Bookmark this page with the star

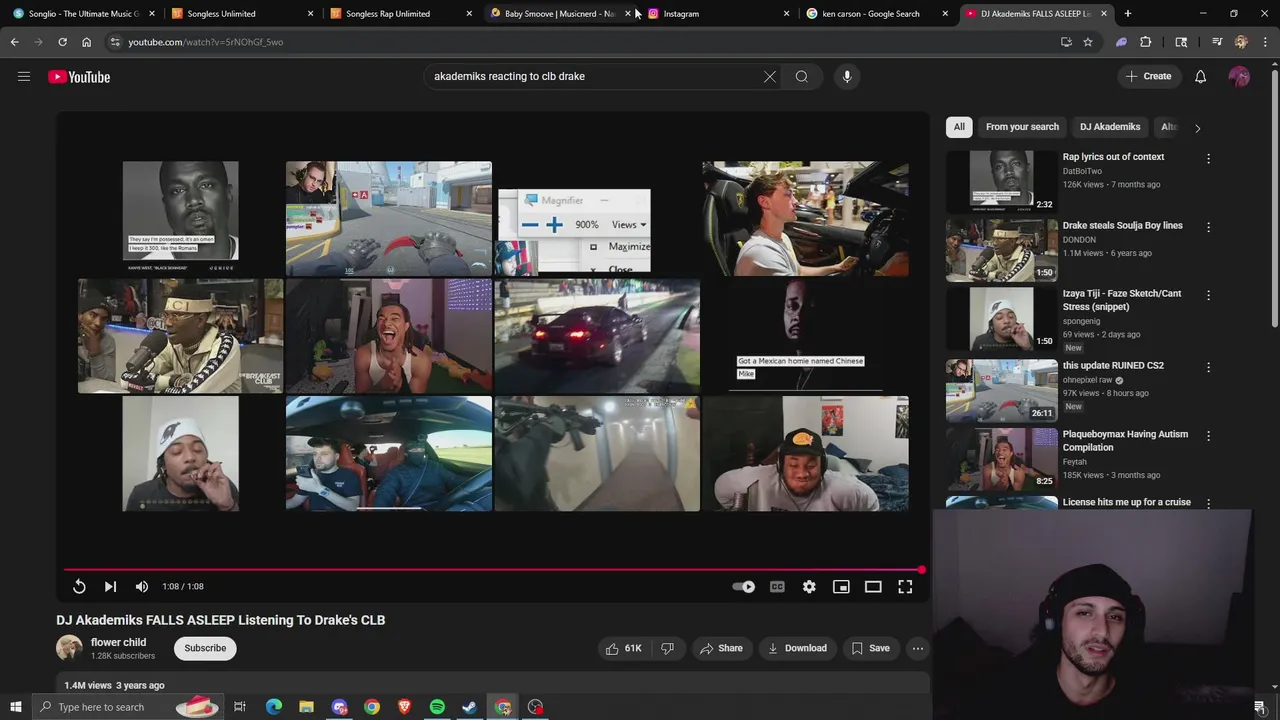pyautogui.click(x=1087, y=42)
